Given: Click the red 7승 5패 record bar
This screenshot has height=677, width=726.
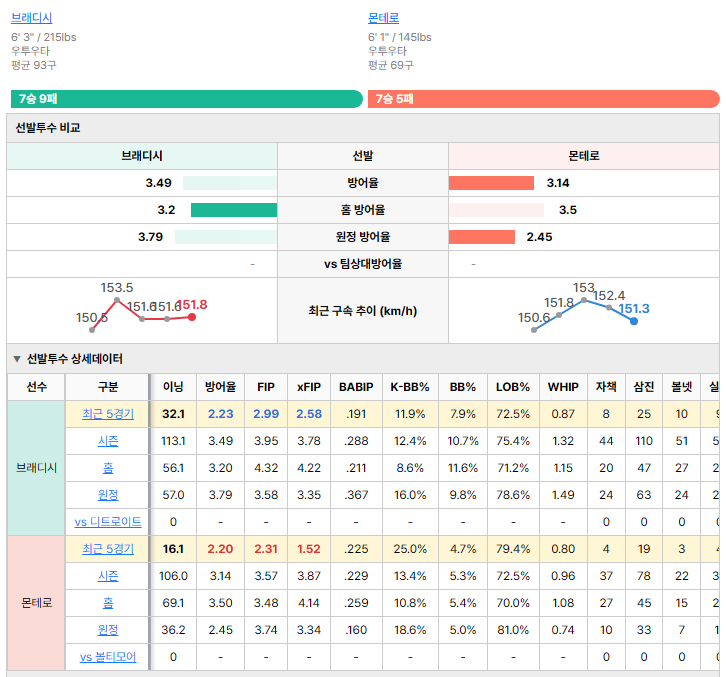Looking at the screenshot, I should 544,99.
